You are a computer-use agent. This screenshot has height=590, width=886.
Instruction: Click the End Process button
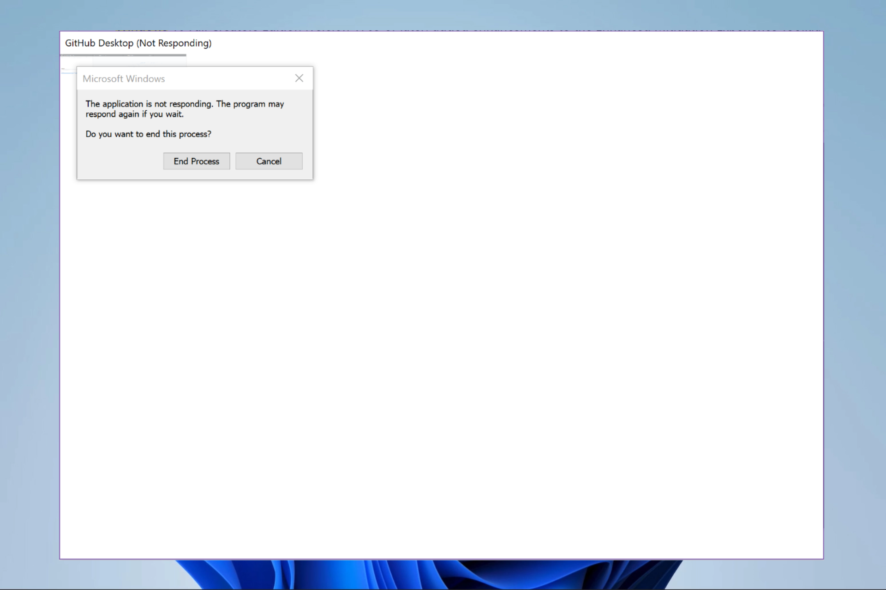(x=196, y=161)
